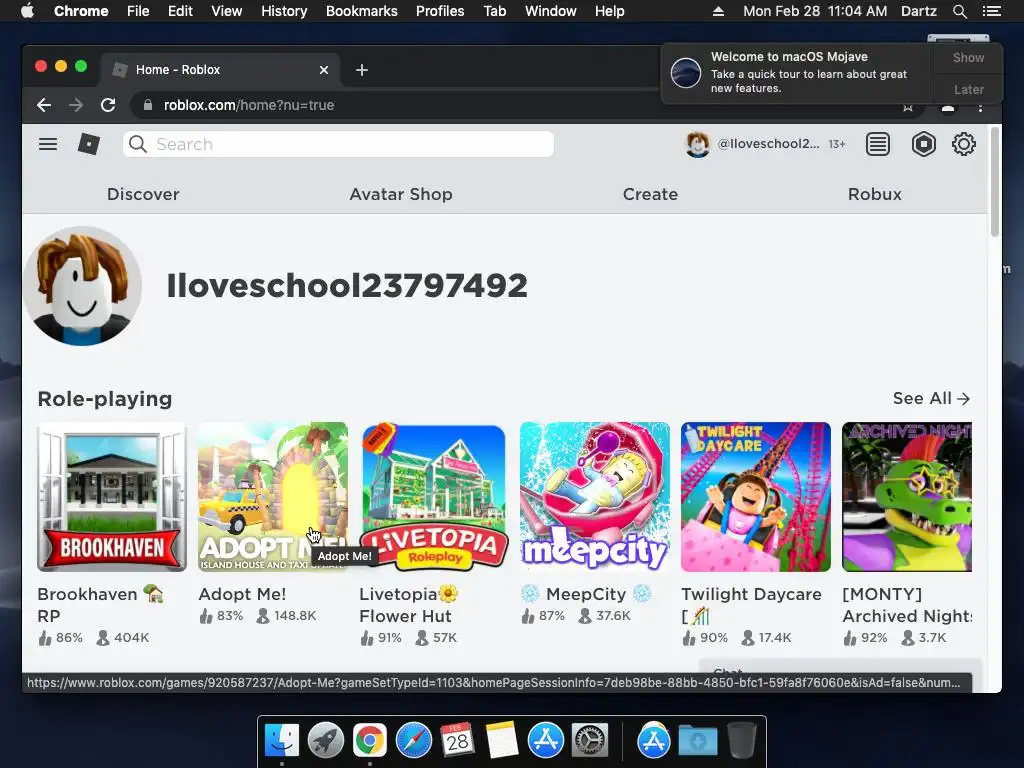Click the page vertical scrollbar
The width and height of the screenshot is (1024, 768).
pyautogui.click(x=995, y=182)
